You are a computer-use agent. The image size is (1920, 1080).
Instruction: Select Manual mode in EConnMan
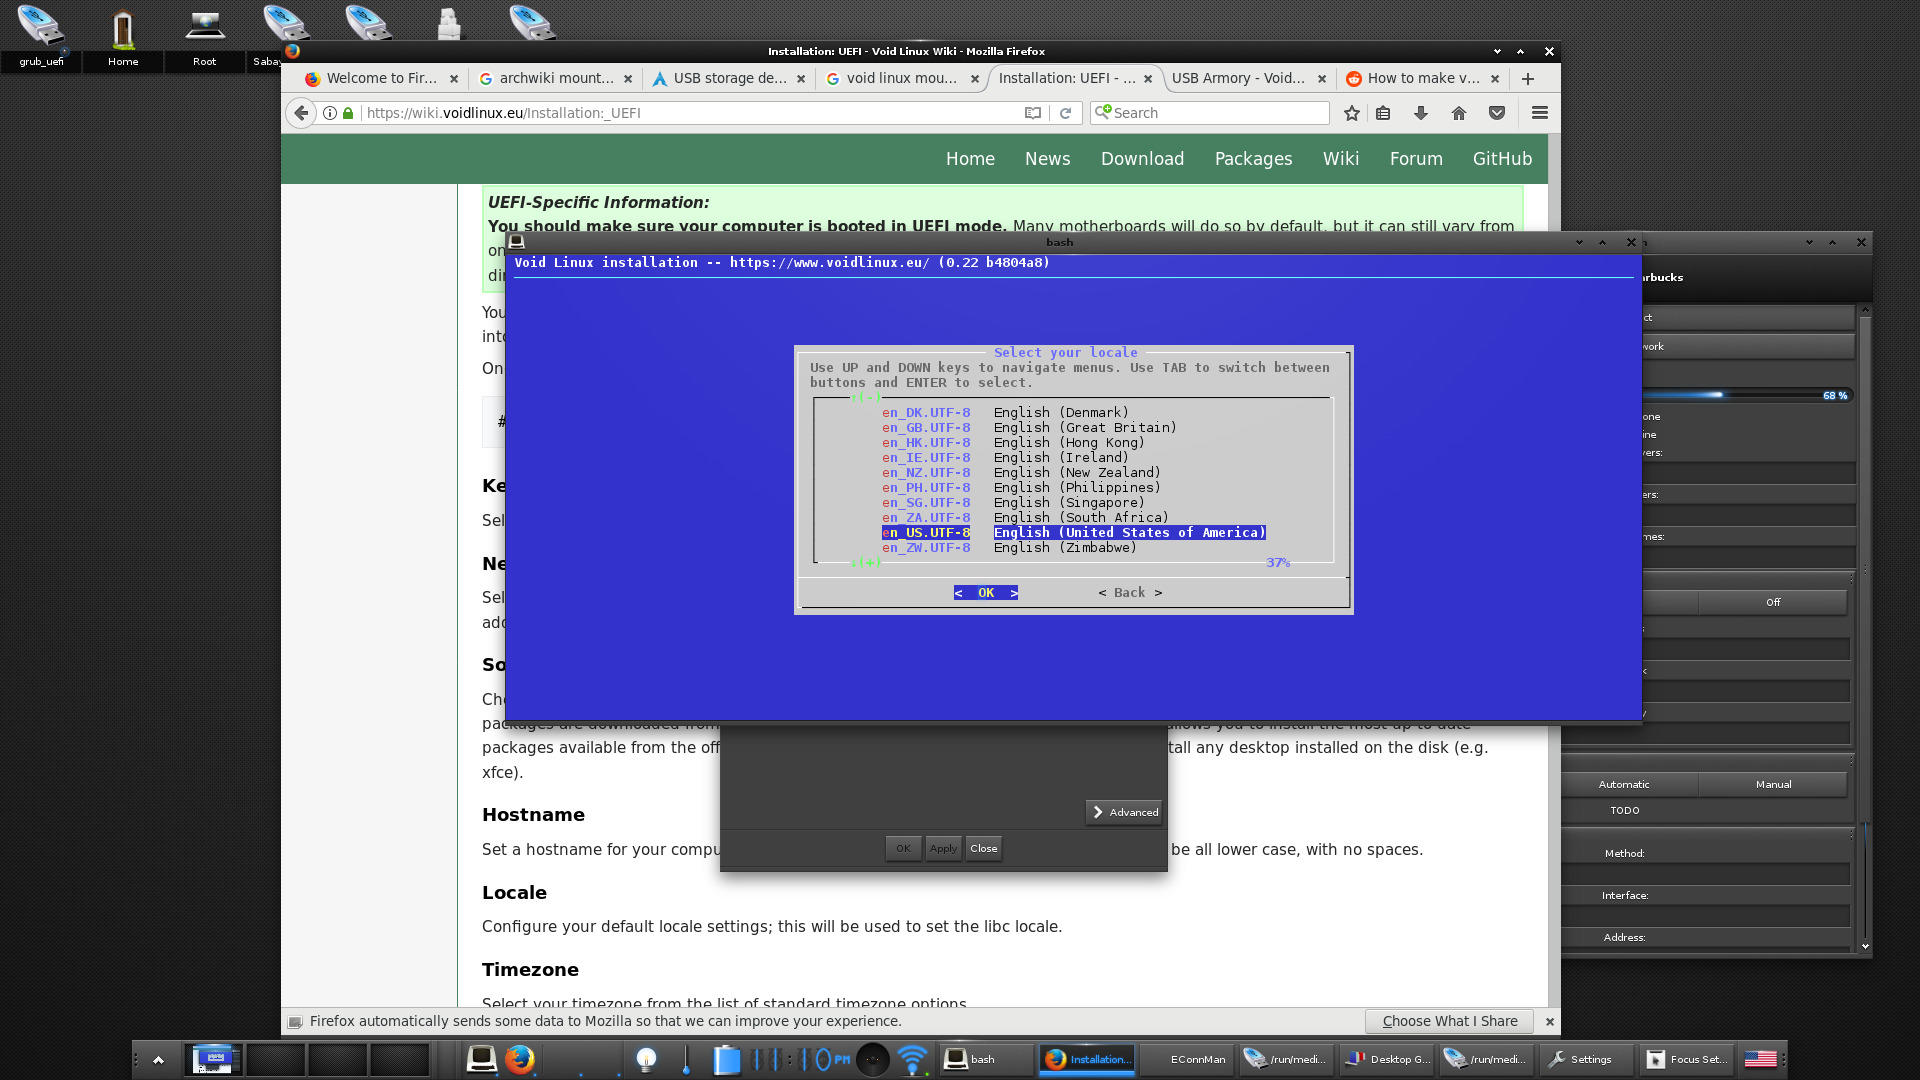pyautogui.click(x=1772, y=784)
